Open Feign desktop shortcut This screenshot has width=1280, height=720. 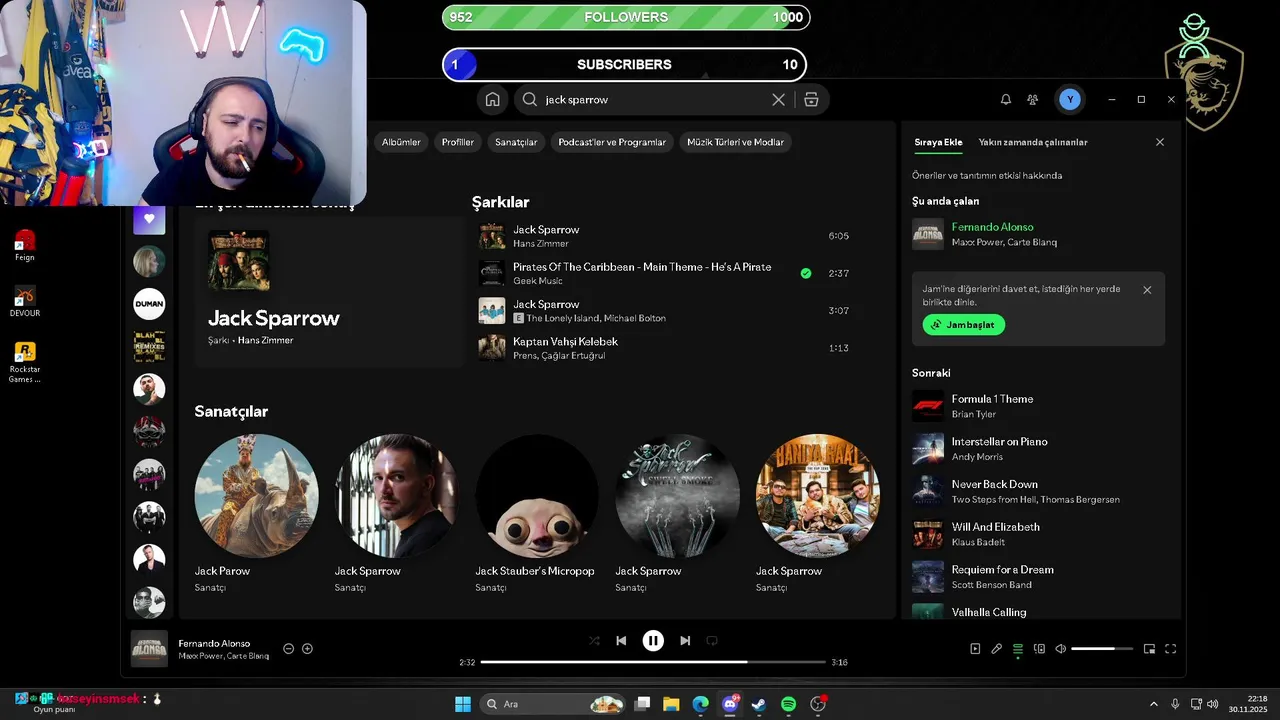pyautogui.click(x=25, y=245)
